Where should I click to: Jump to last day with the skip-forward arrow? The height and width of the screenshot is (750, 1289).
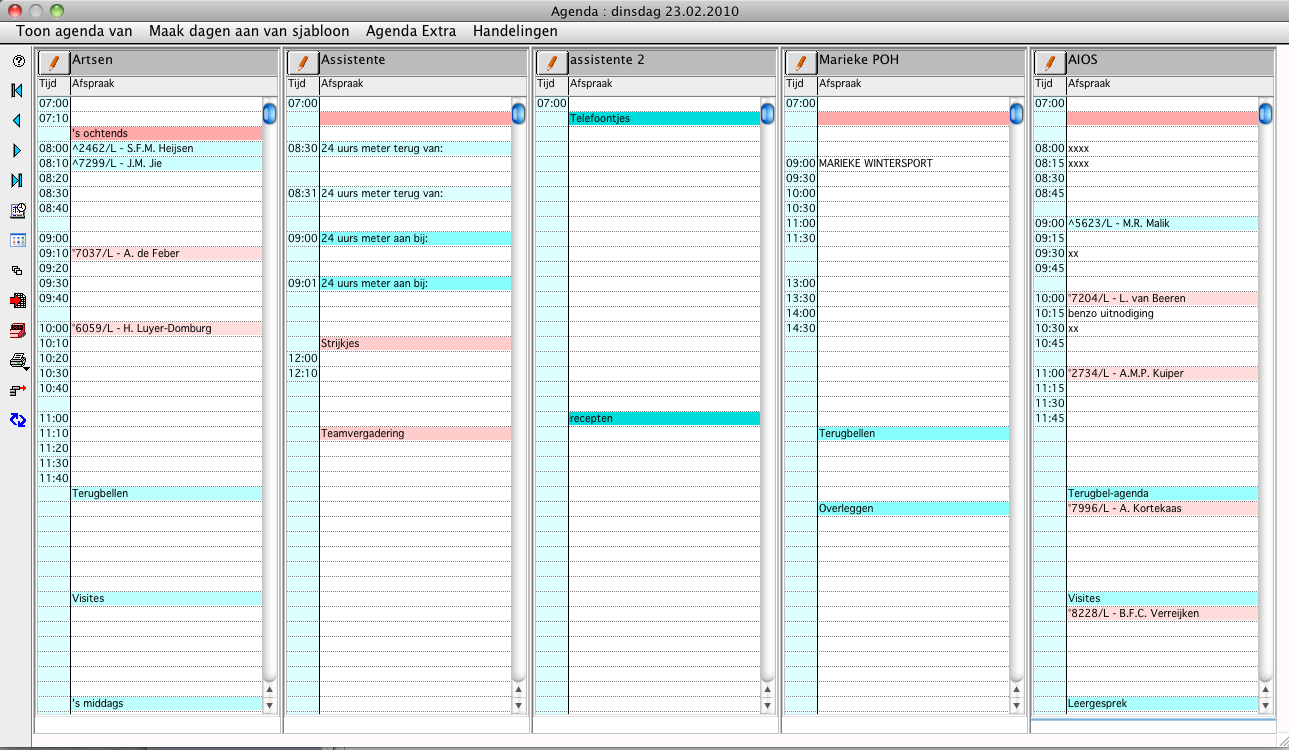point(17,181)
